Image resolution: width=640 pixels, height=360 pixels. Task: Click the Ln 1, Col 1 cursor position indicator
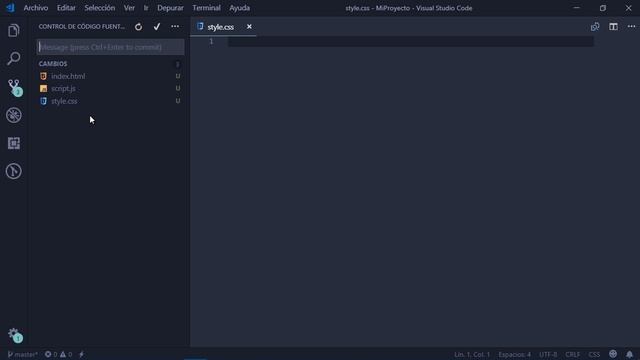472,354
